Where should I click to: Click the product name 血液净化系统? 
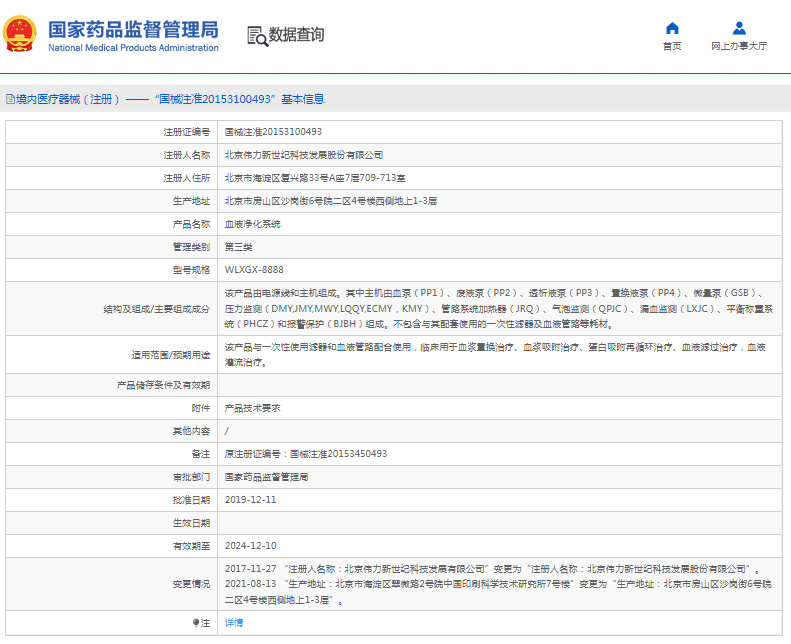coord(252,224)
